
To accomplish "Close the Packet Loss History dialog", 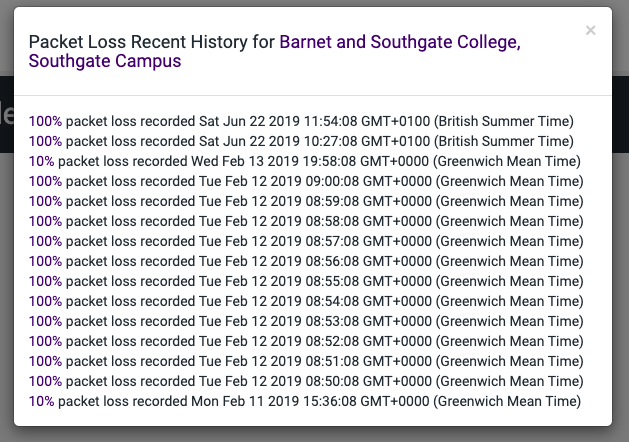I will point(591,31).
